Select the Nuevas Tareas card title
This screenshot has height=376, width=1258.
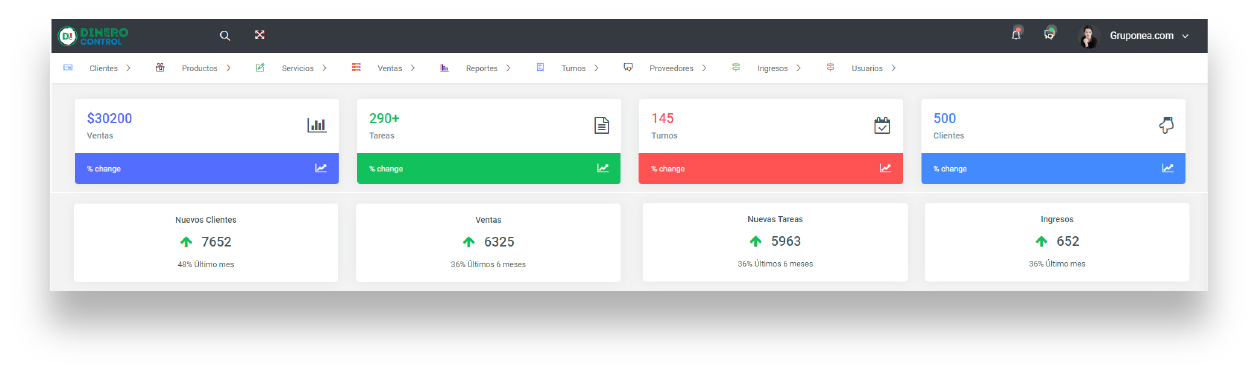pos(775,218)
